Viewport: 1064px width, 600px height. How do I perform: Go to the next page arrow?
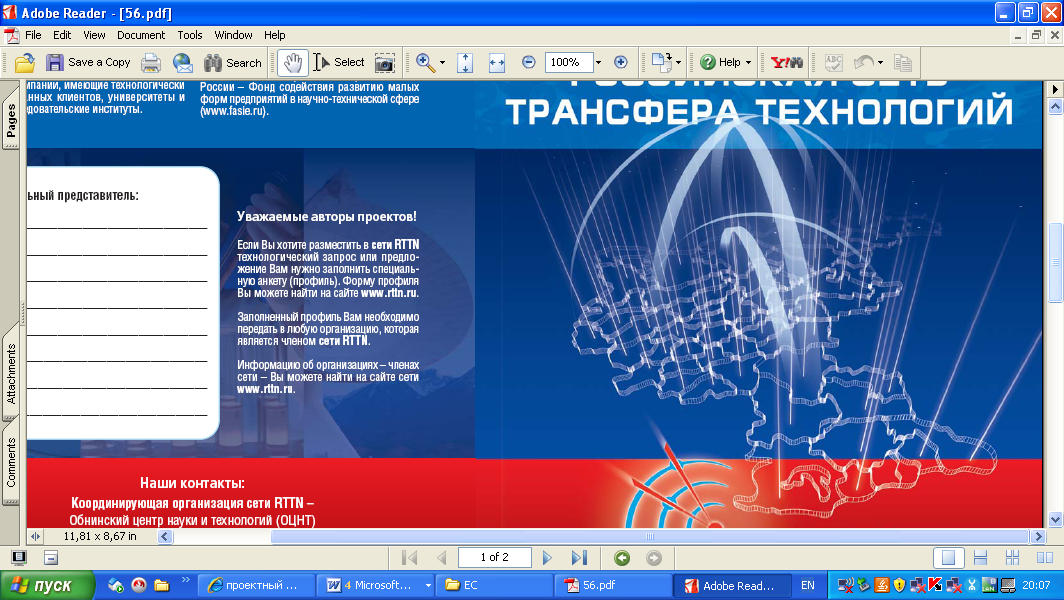point(548,558)
